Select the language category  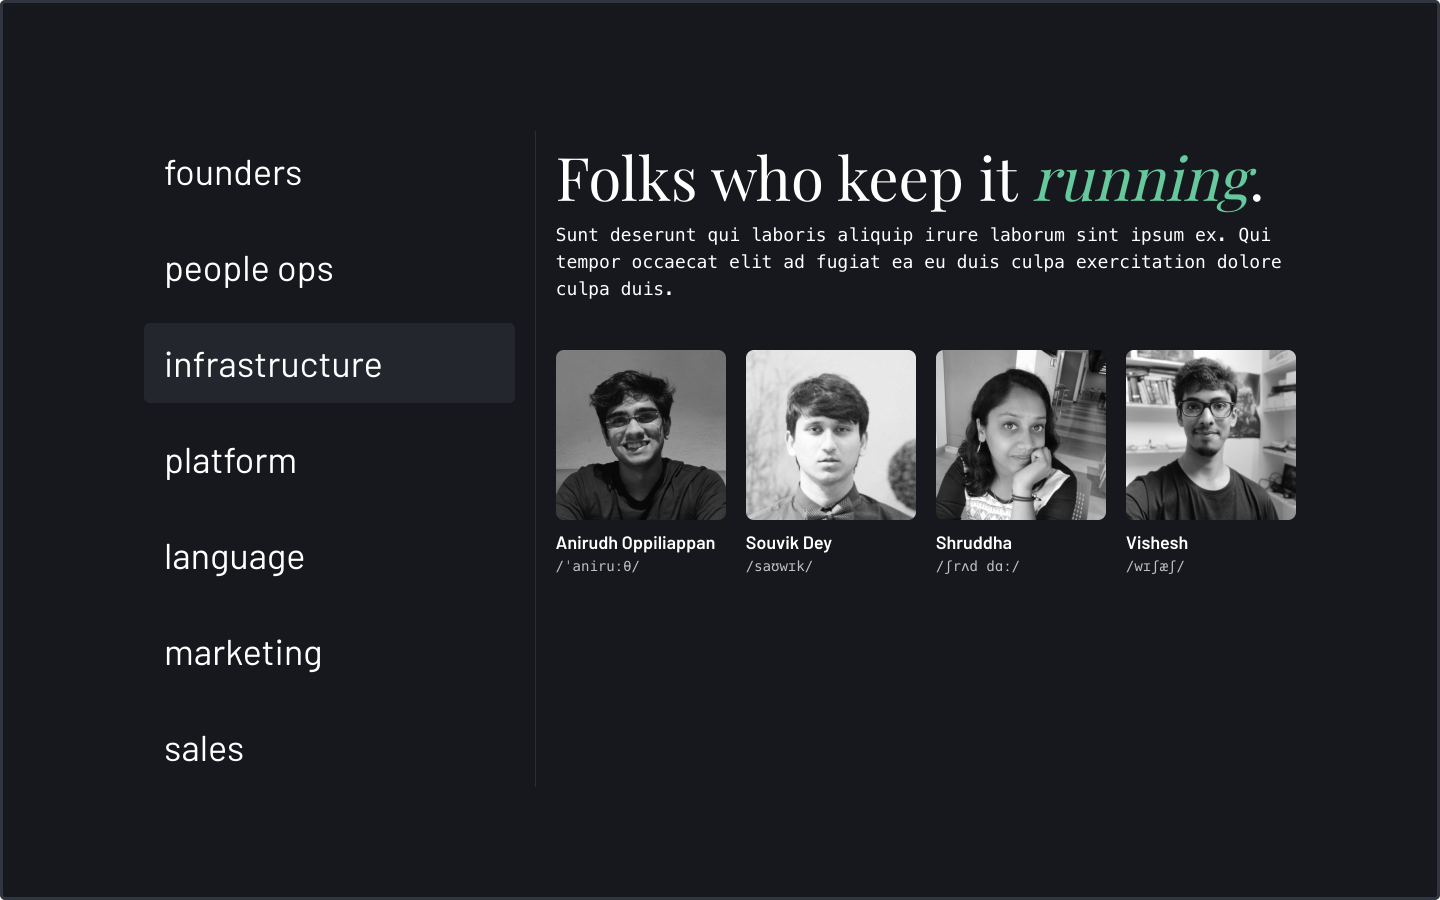pyautogui.click(x=234, y=557)
